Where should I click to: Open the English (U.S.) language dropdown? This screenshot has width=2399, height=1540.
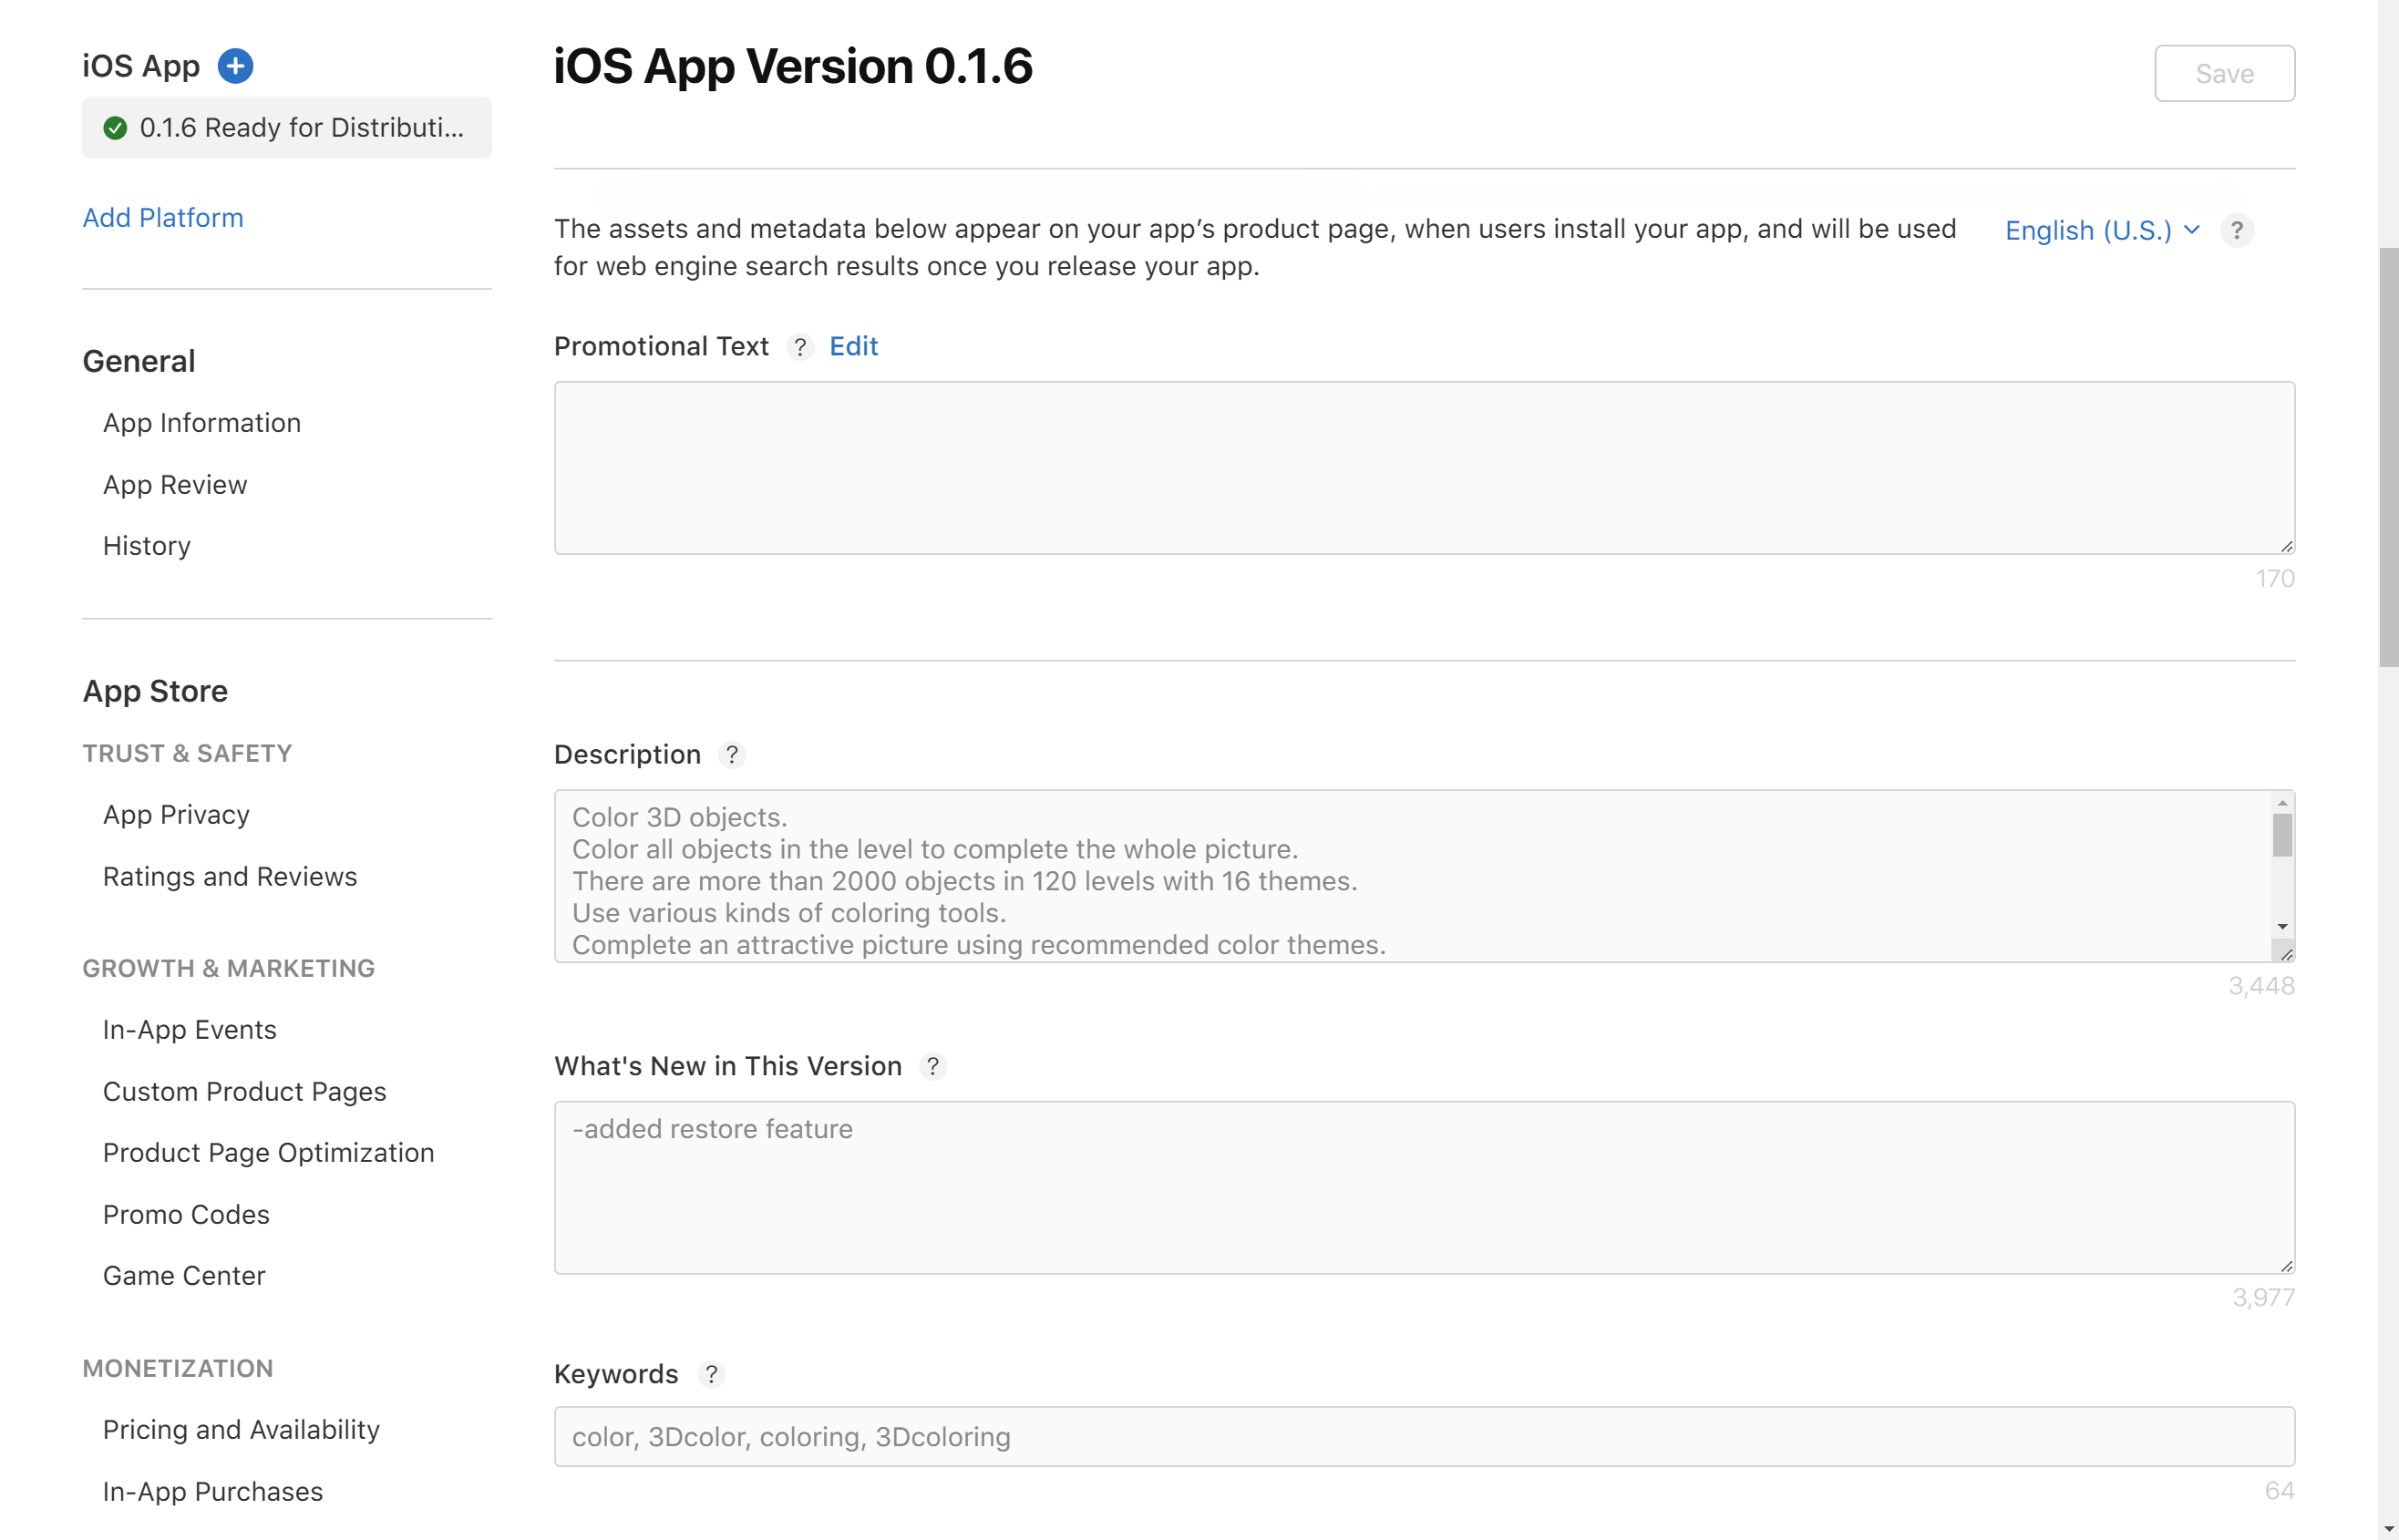[x=2101, y=231]
